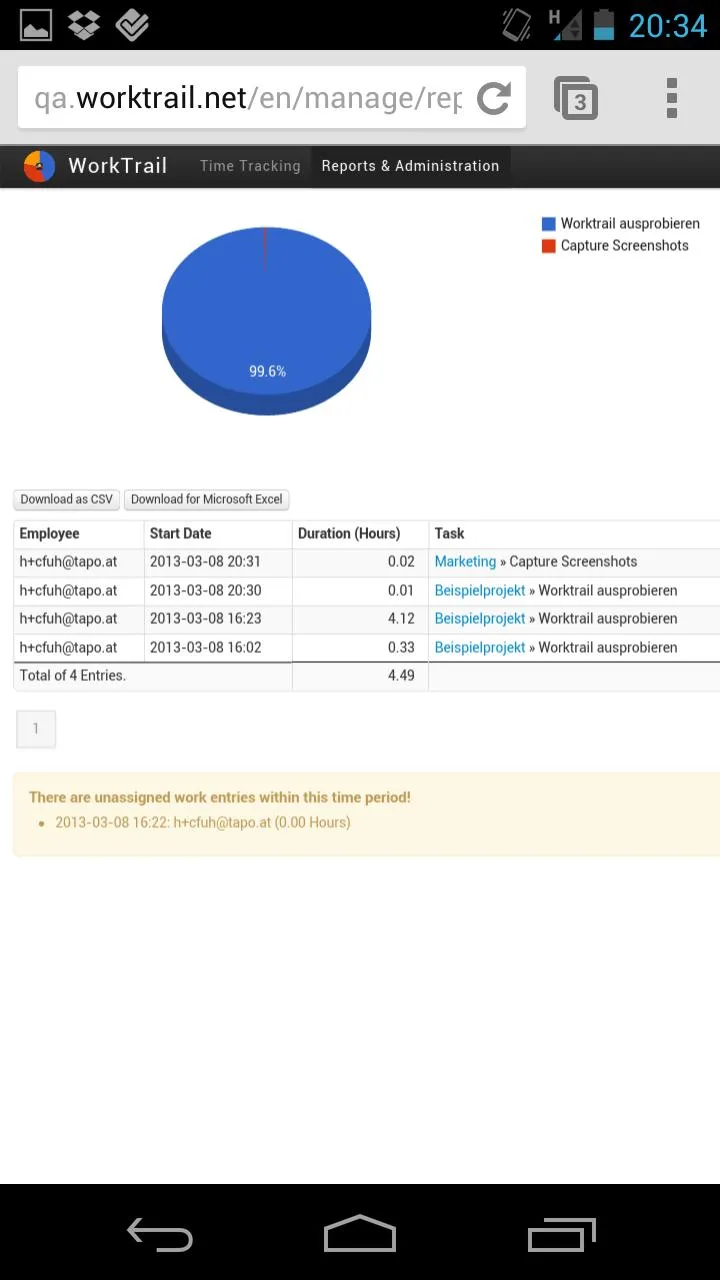Click Capture Screenshots task text in table

click(x=573, y=562)
